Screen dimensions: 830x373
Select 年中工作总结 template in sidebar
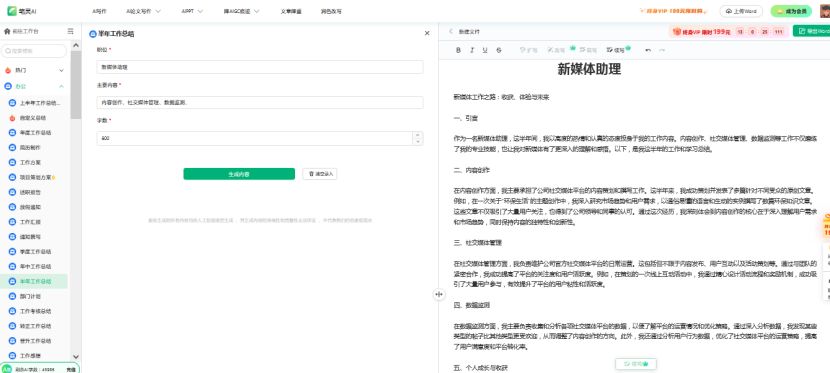click(x=34, y=267)
